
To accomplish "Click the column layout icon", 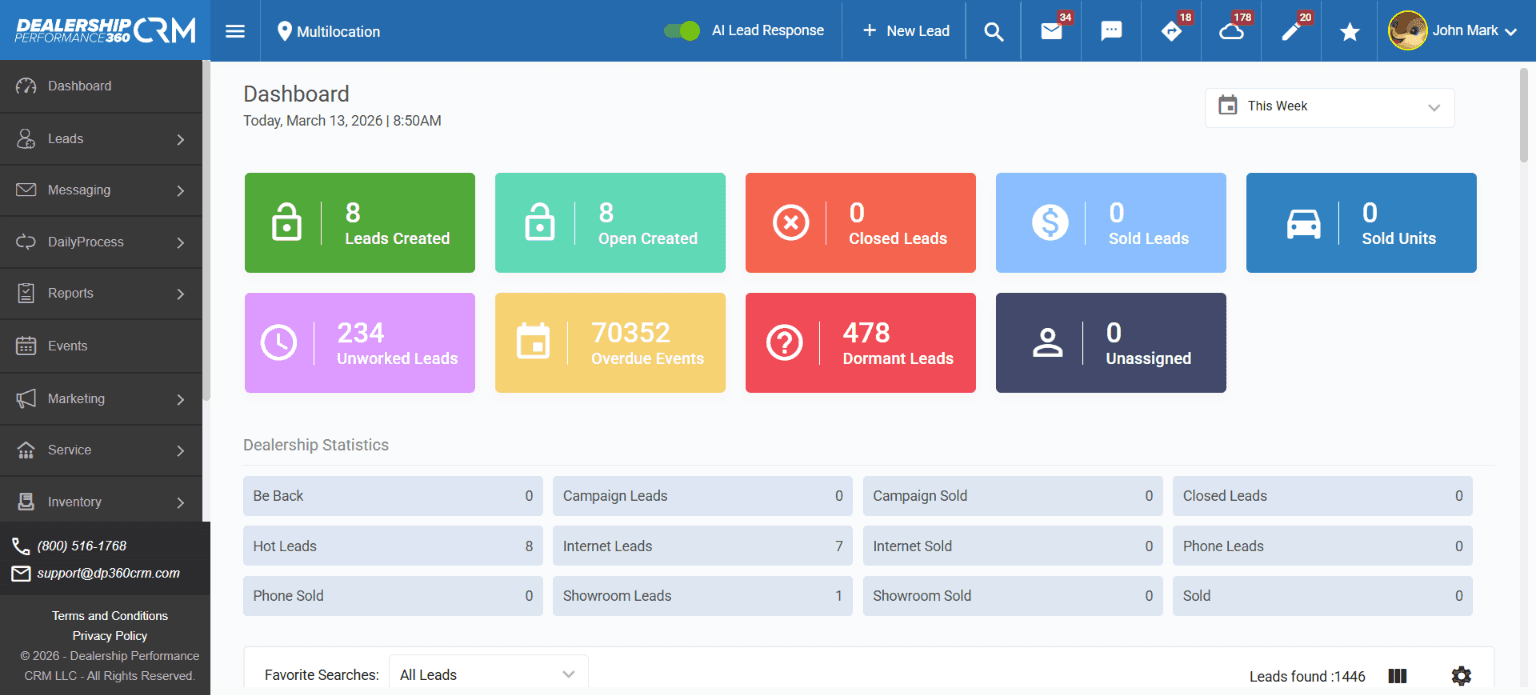I will tap(1398, 677).
